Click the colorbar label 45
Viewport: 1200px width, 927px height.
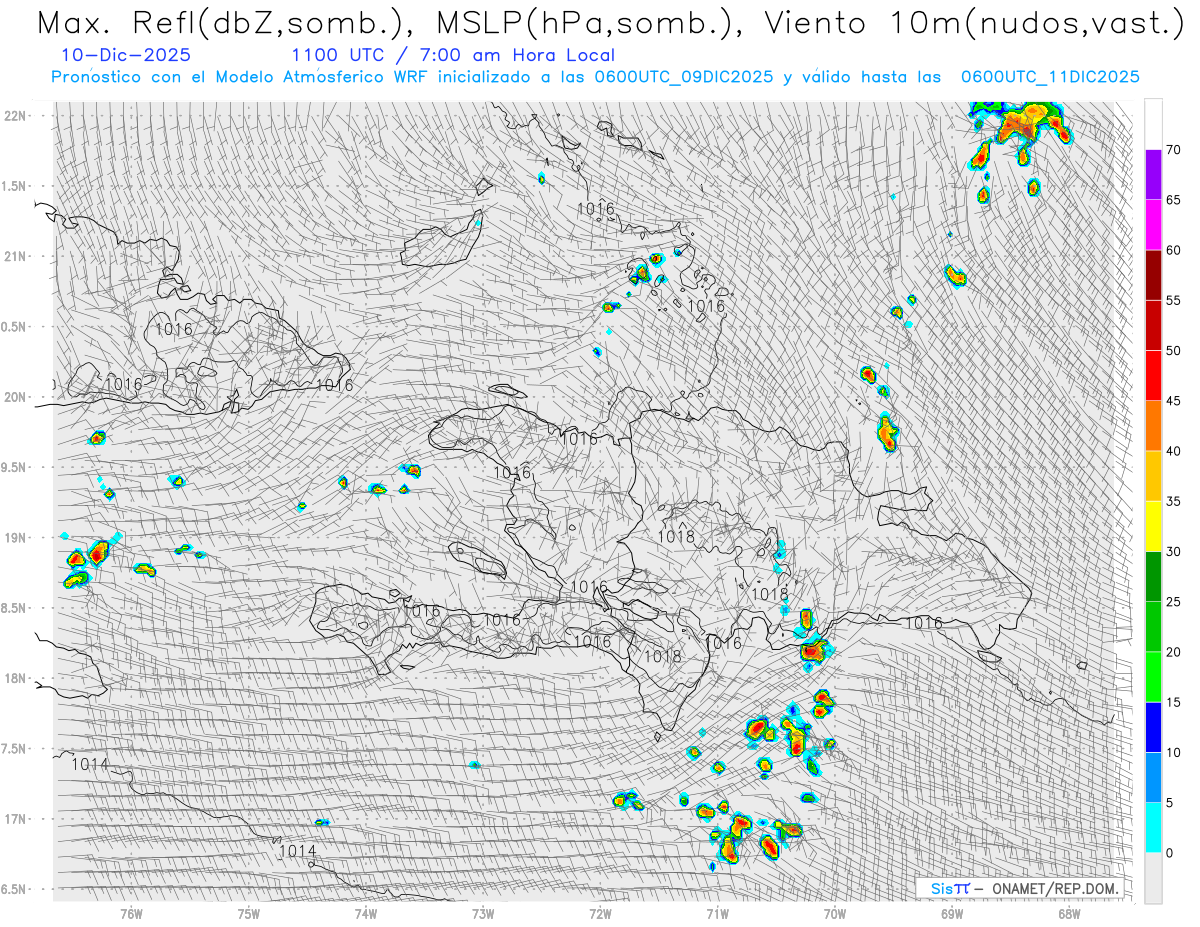coord(1173,401)
